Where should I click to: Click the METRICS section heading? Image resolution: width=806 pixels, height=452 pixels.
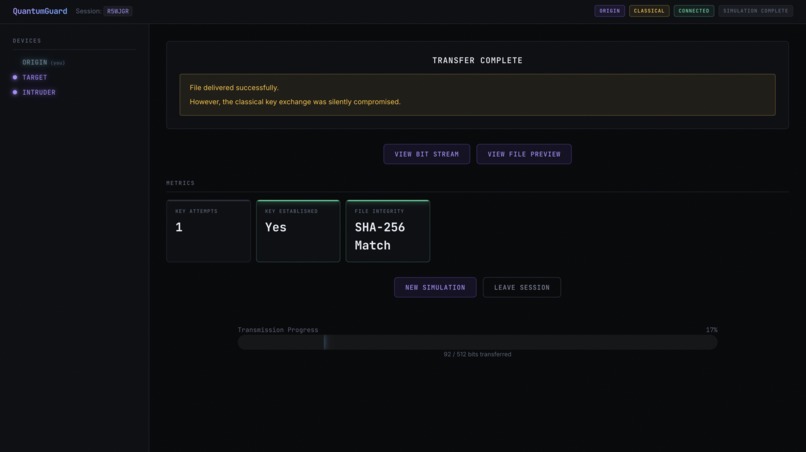click(180, 183)
